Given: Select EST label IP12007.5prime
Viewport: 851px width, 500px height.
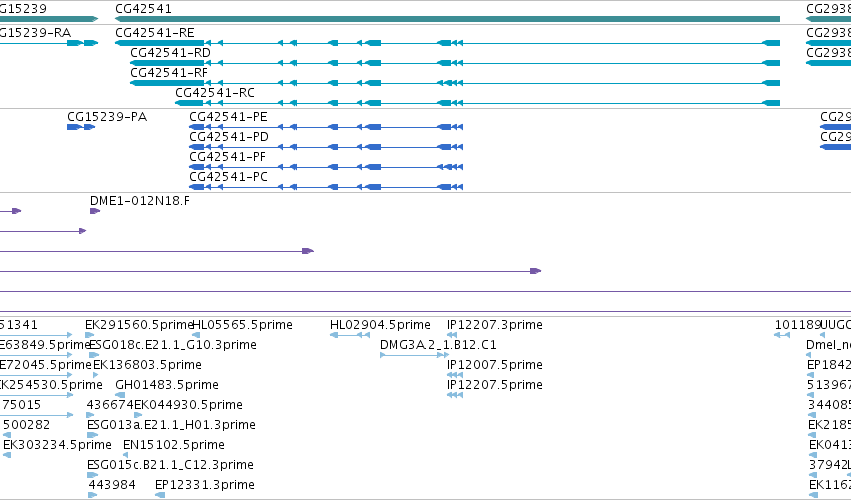Looking at the screenshot, I should pyautogui.click(x=495, y=365).
